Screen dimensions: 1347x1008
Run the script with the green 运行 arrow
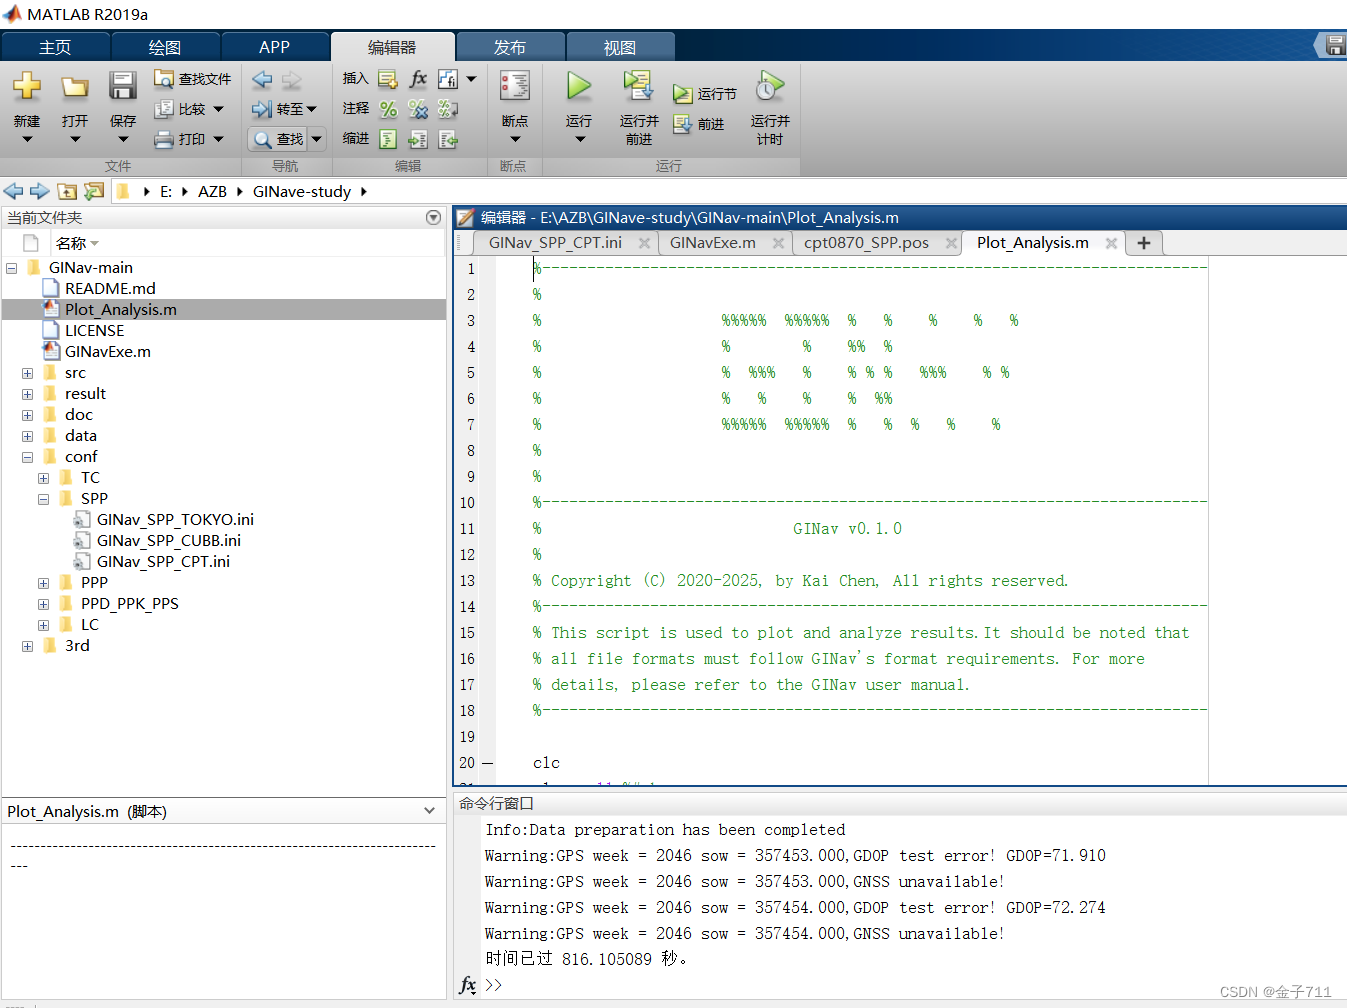579,86
